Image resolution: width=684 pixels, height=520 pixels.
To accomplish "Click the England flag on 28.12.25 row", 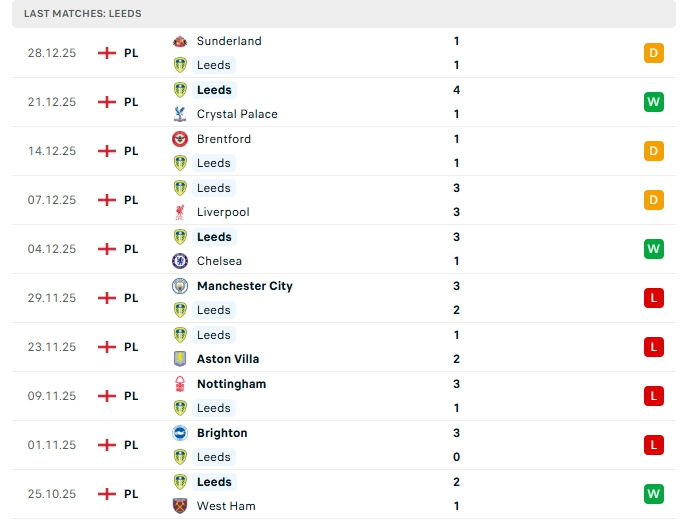I will pyautogui.click(x=107, y=53).
